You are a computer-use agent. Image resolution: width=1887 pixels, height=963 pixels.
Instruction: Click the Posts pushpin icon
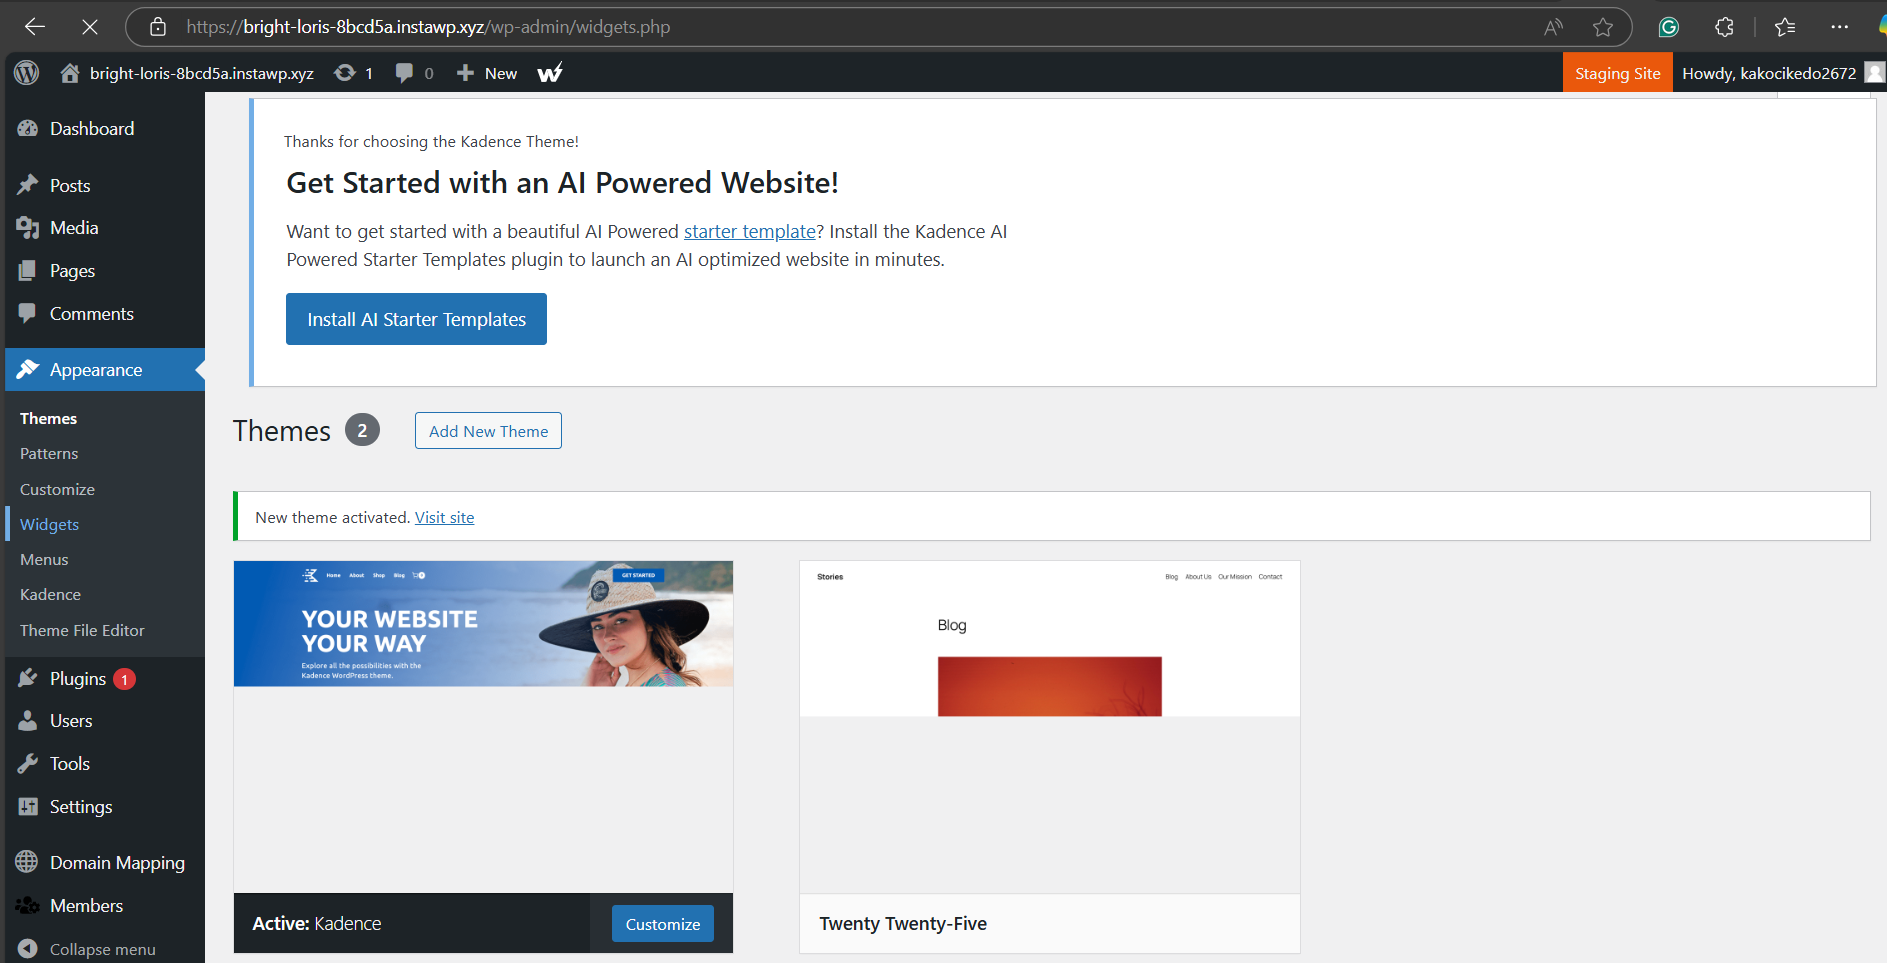coord(28,185)
